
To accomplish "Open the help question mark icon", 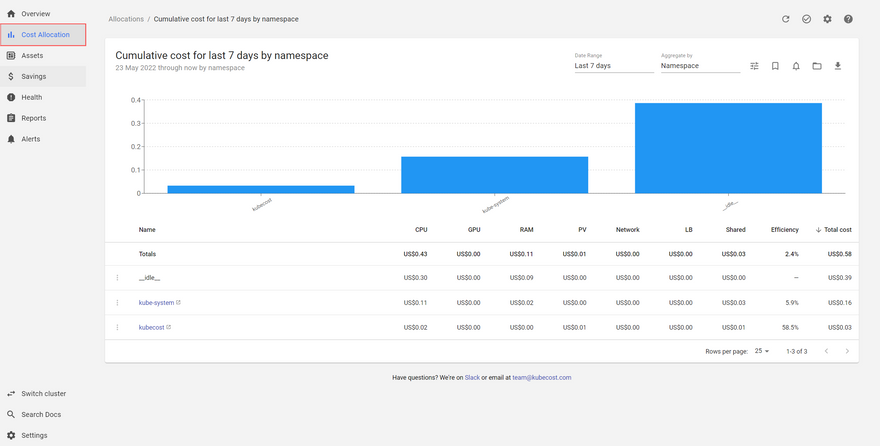I will click(848, 19).
